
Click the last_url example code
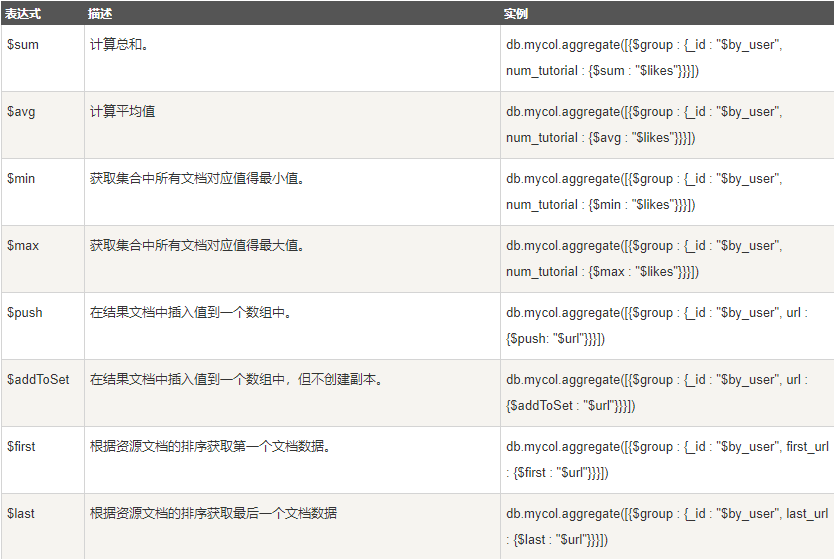(x=667, y=527)
